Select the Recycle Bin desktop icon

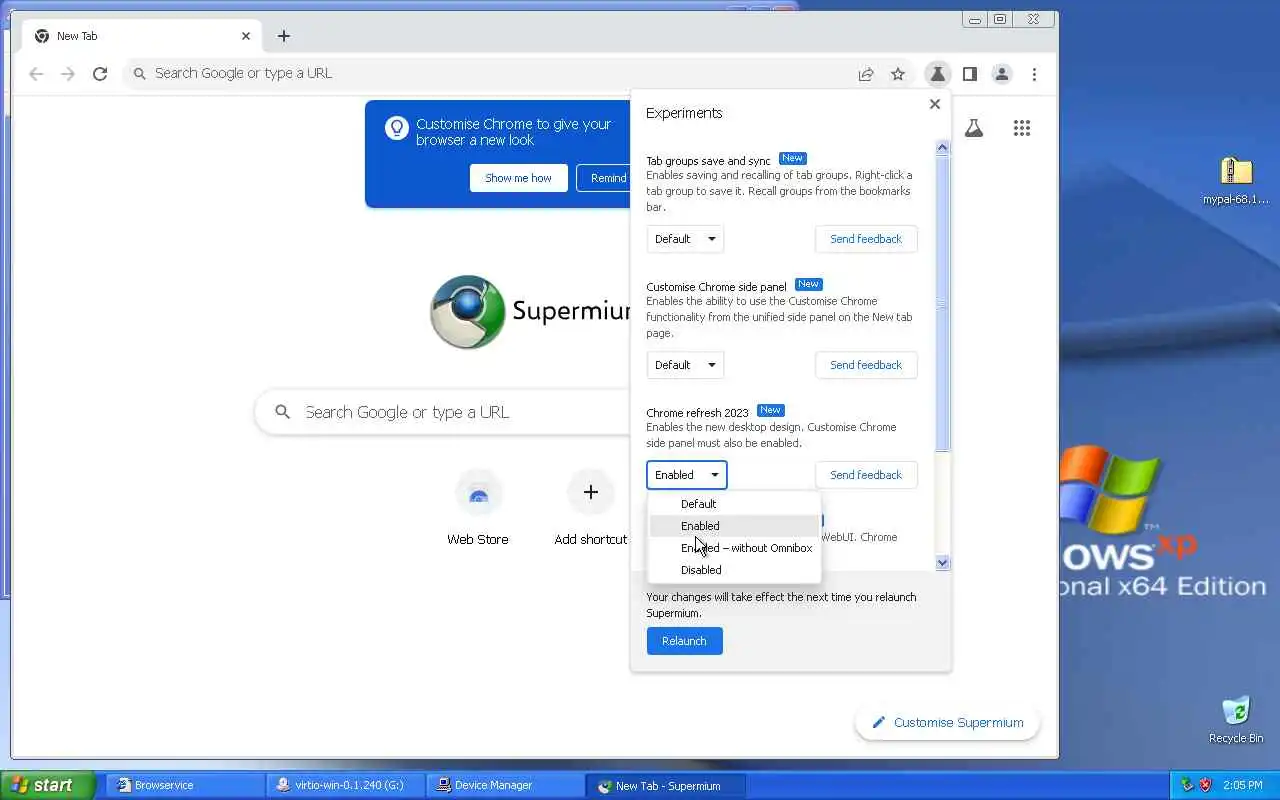point(1236,720)
